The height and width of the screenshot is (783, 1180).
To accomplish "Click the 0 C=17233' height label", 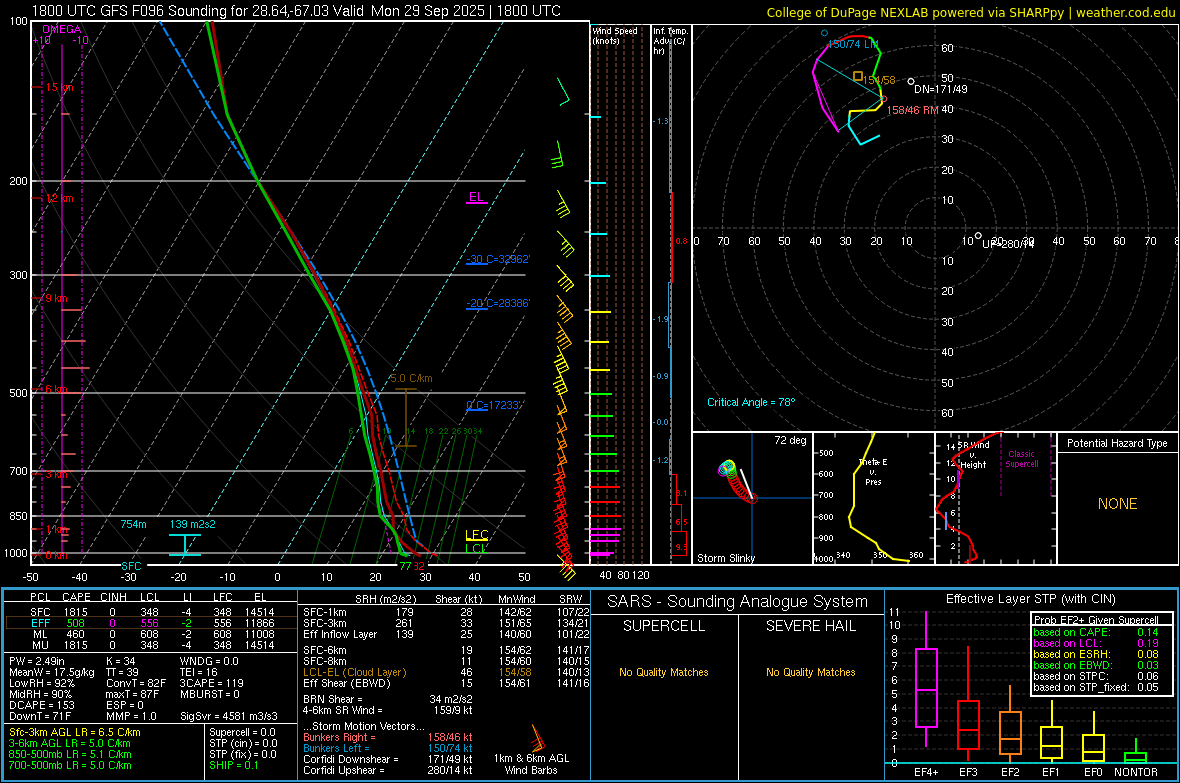I will (493, 405).
